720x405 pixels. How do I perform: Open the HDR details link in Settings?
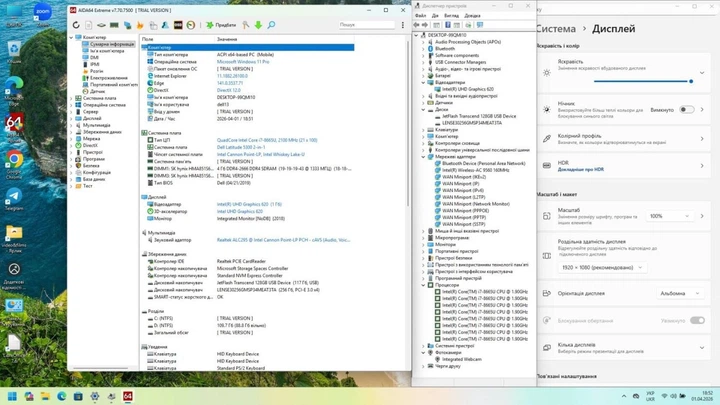[x=581, y=169]
